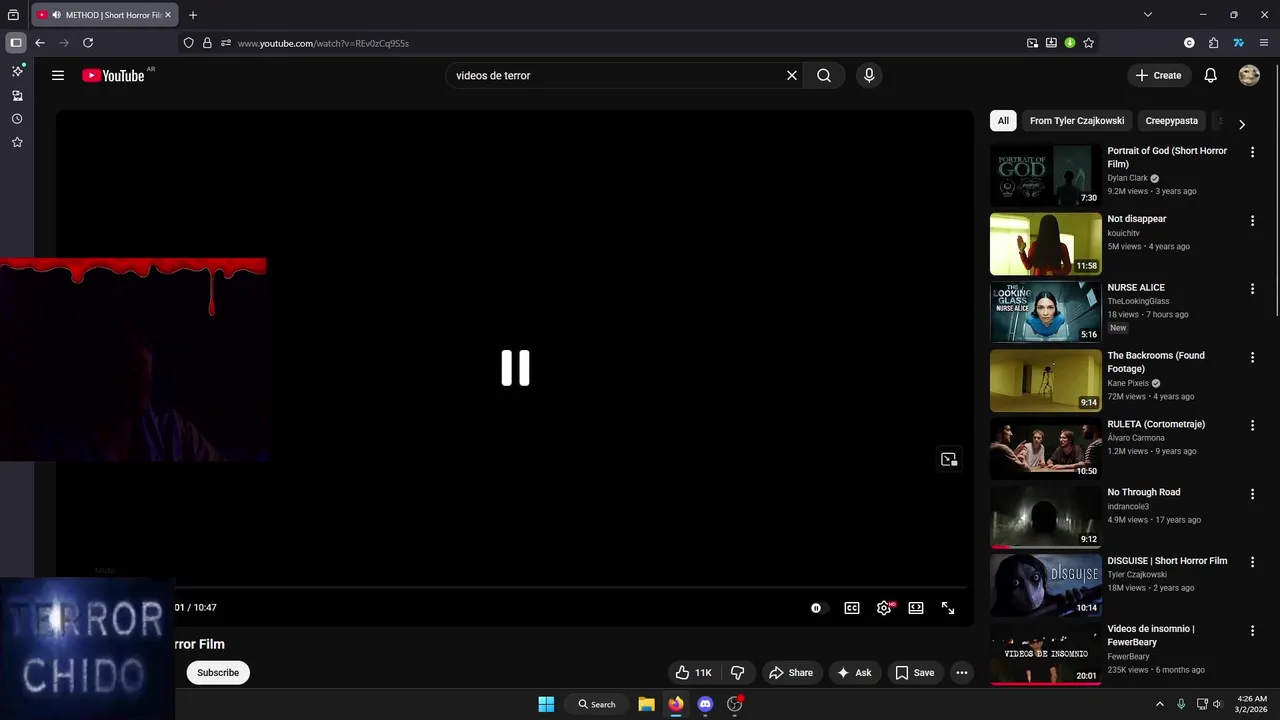Enter fullscreen on the video player

[x=948, y=608]
